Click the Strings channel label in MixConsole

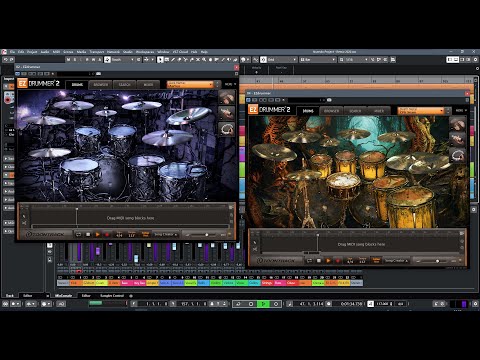(267, 283)
